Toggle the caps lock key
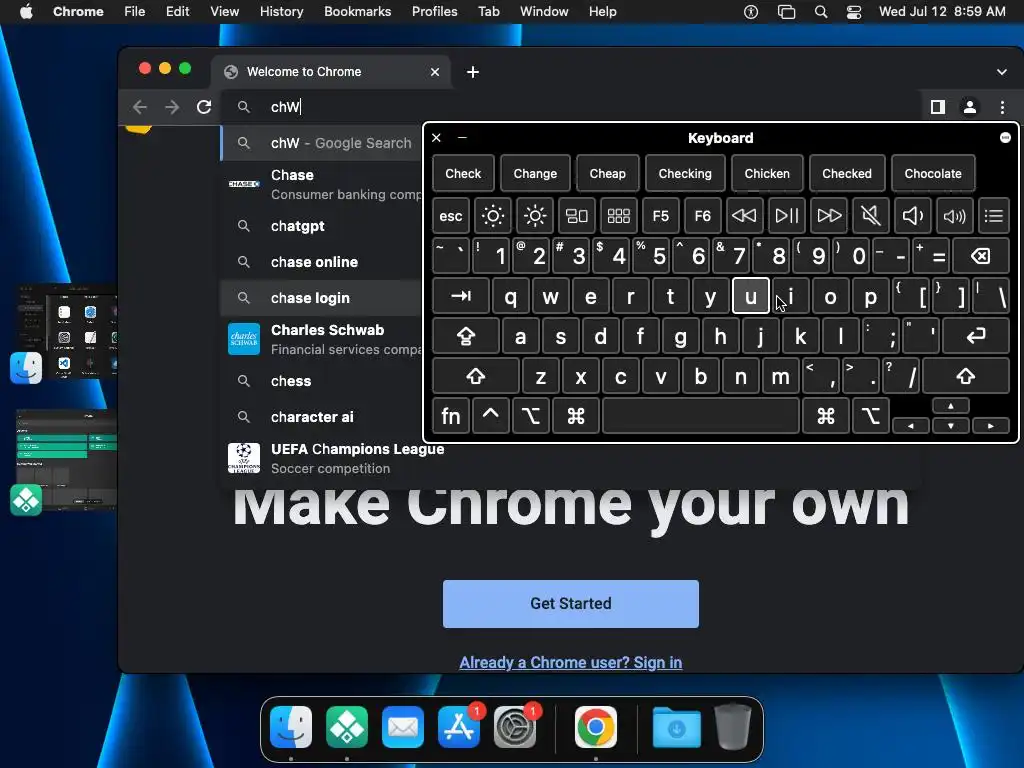The width and height of the screenshot is (1024, 768). tap(466, 336)
